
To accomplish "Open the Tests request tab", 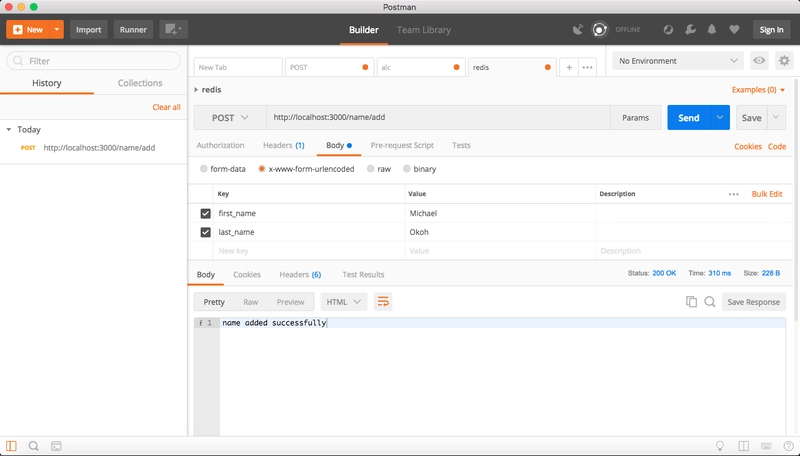I will tap(461, 145).
